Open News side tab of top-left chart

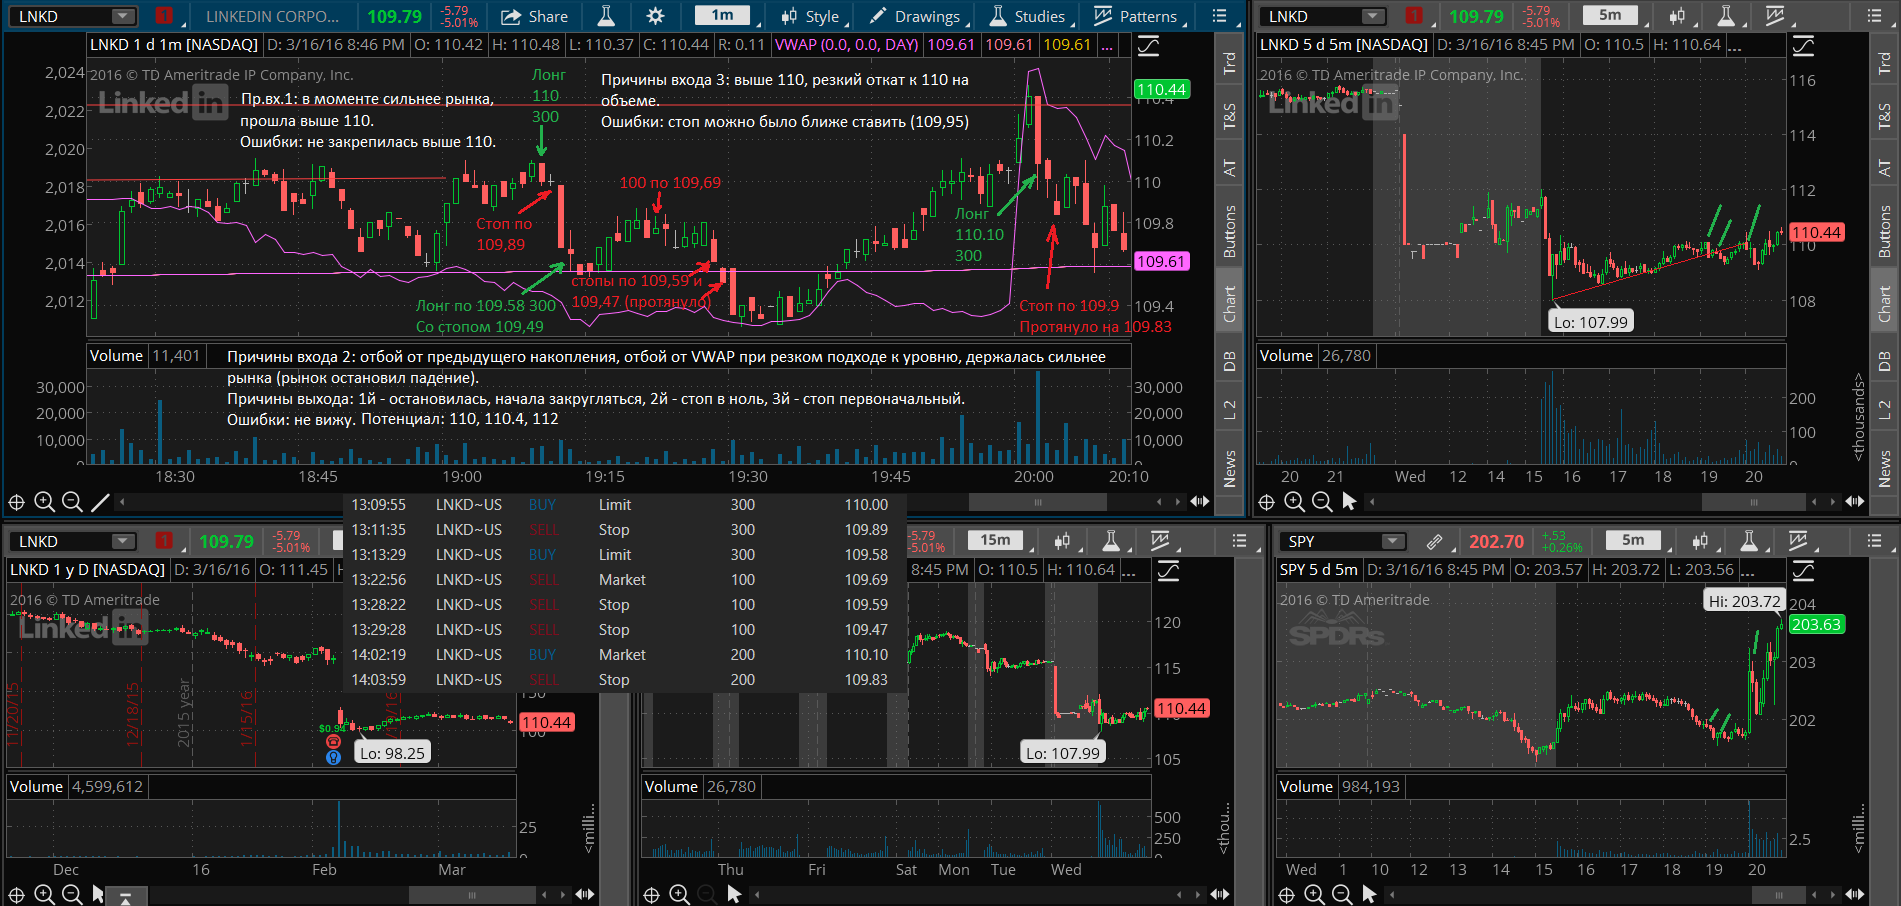1230,468
